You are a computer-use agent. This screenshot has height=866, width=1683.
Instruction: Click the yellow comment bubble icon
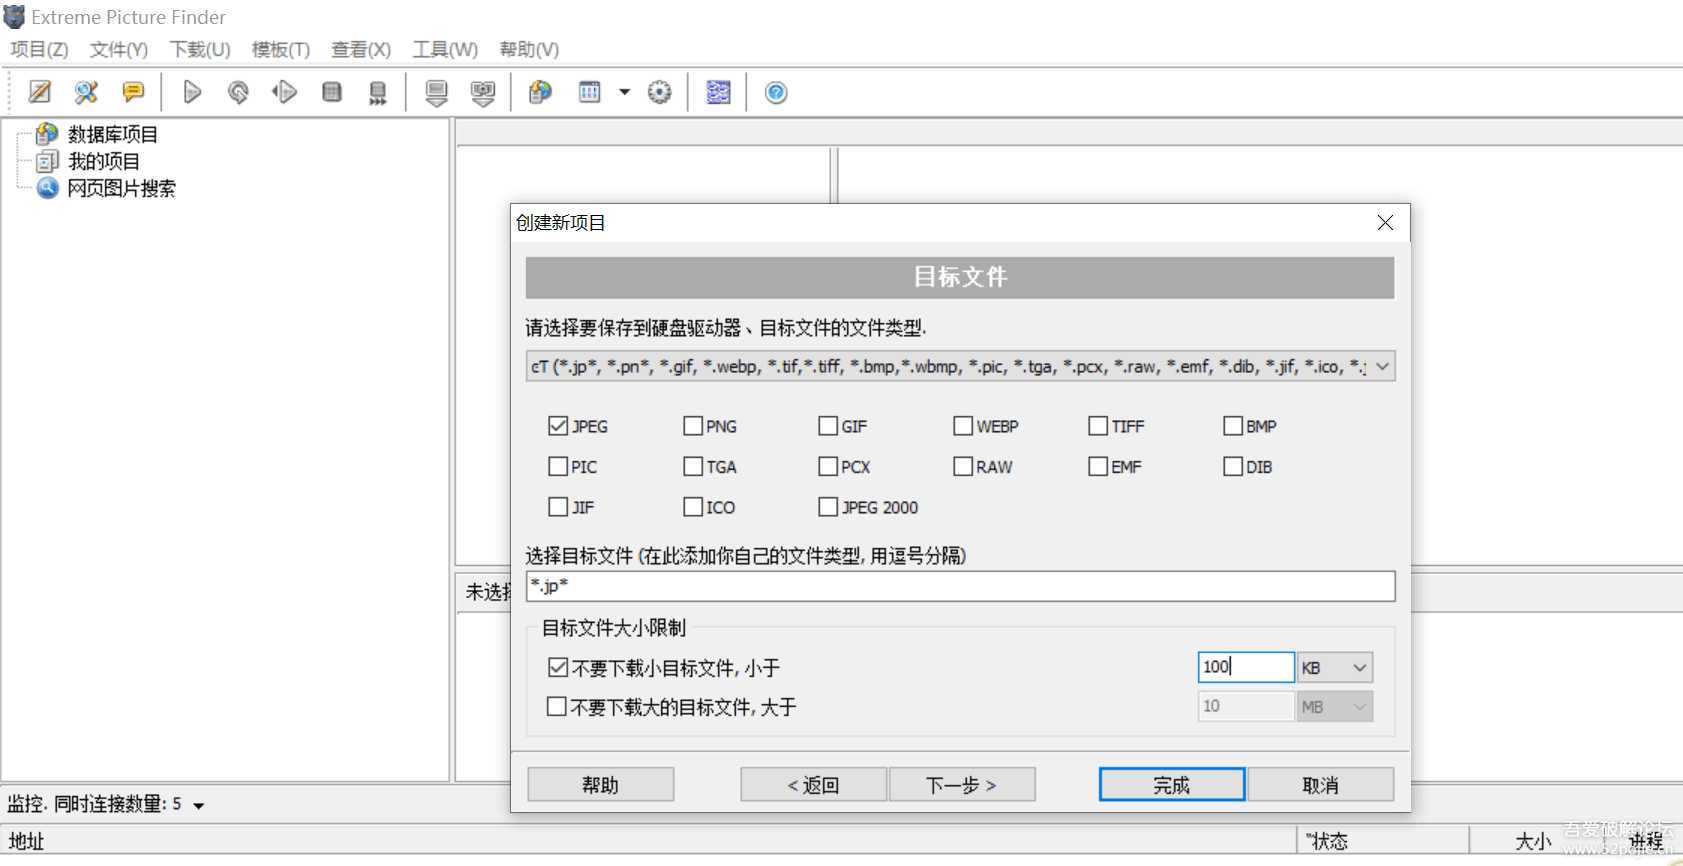[132, 92]
